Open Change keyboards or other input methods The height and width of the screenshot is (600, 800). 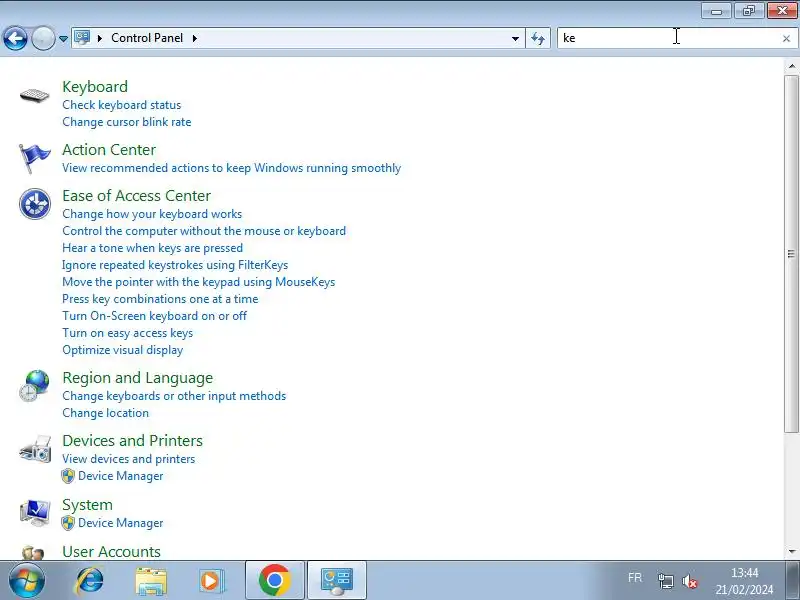pyautogui.click(x=174, y=396)
